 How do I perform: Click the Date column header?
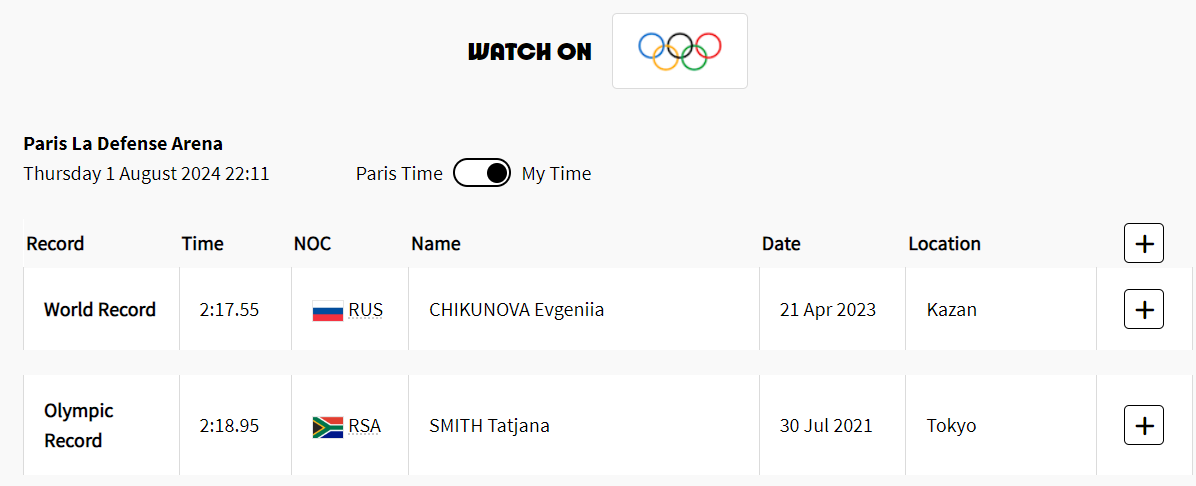781,244
